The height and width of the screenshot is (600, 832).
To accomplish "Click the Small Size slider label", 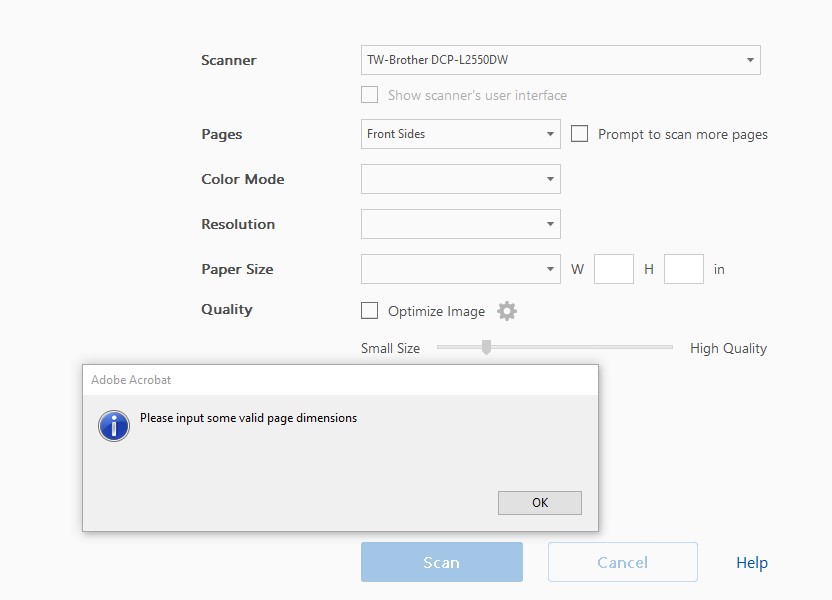I will 390,348.
